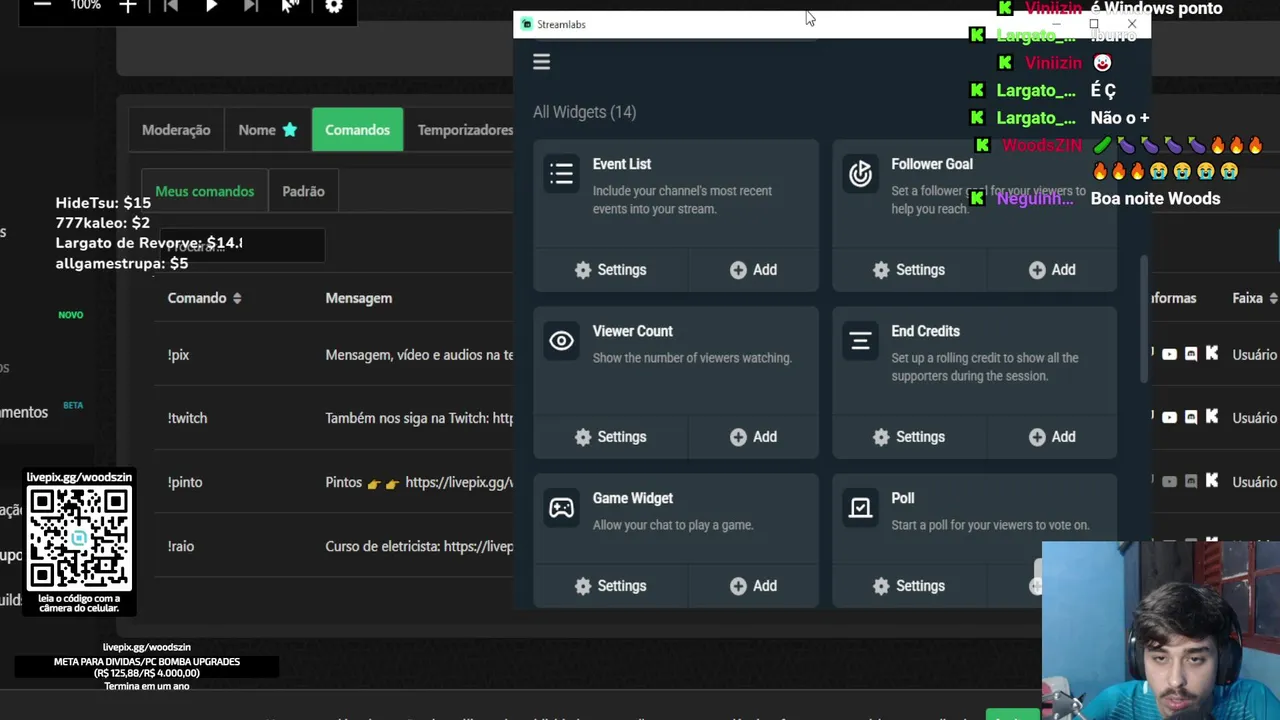The width and height of the screenshot is (1280, 720).
Task: Click the Streamlabs title bar app icon
Action: click(x=527, y=24)
